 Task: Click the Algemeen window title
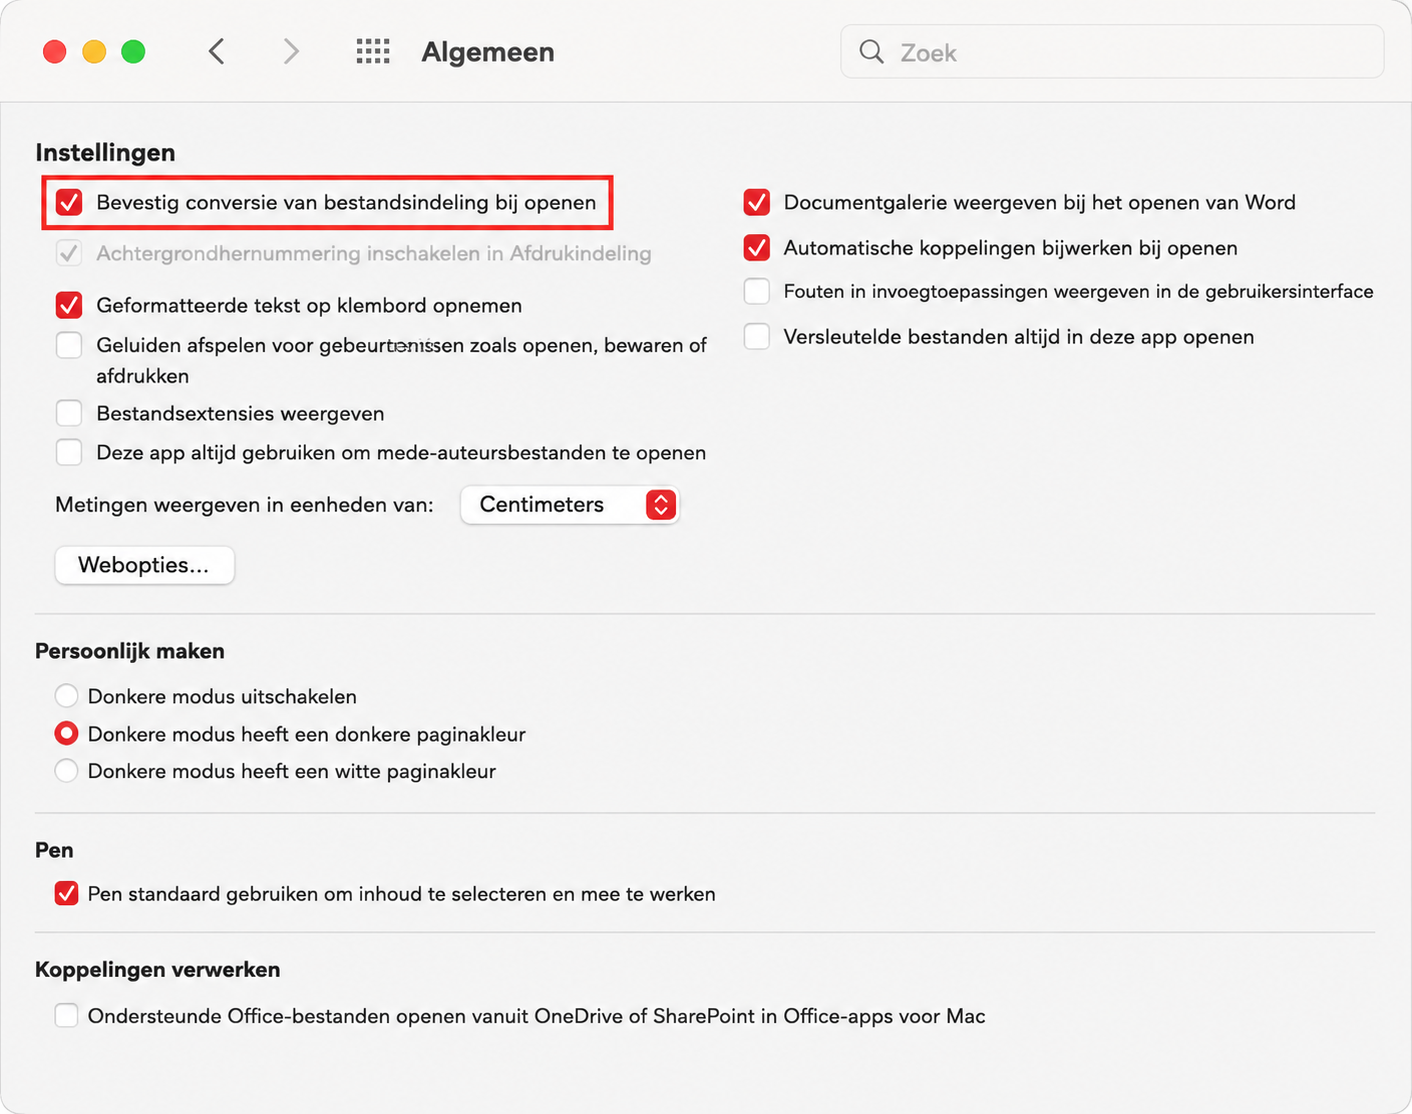coord(488,52)
